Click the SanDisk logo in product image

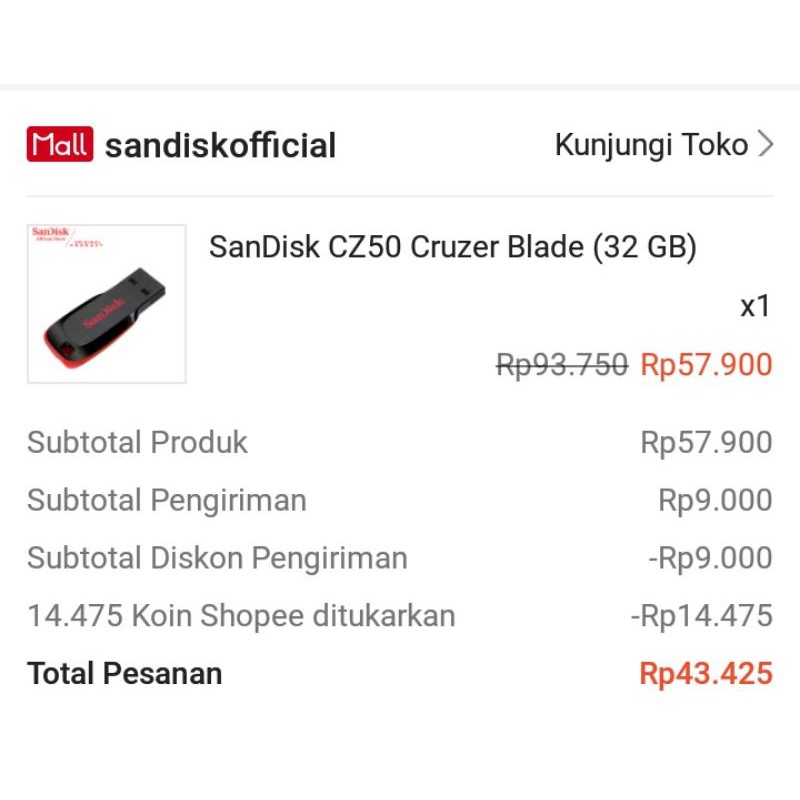pyautogui.click(x=48, y=233)
